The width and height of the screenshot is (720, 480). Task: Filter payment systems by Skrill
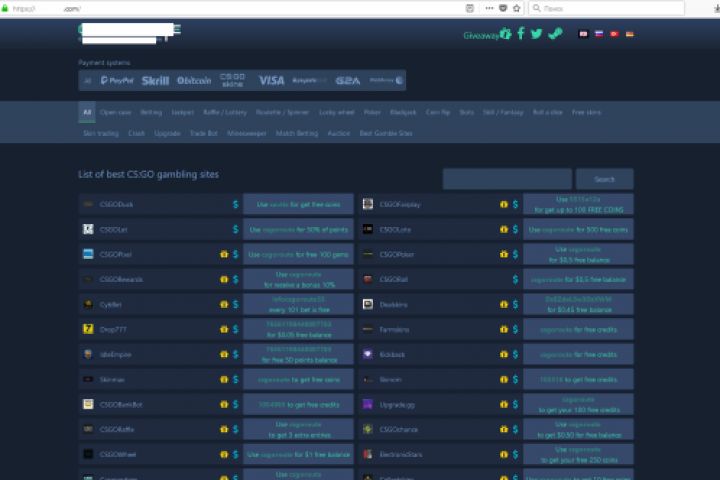[x=155, y=81]
